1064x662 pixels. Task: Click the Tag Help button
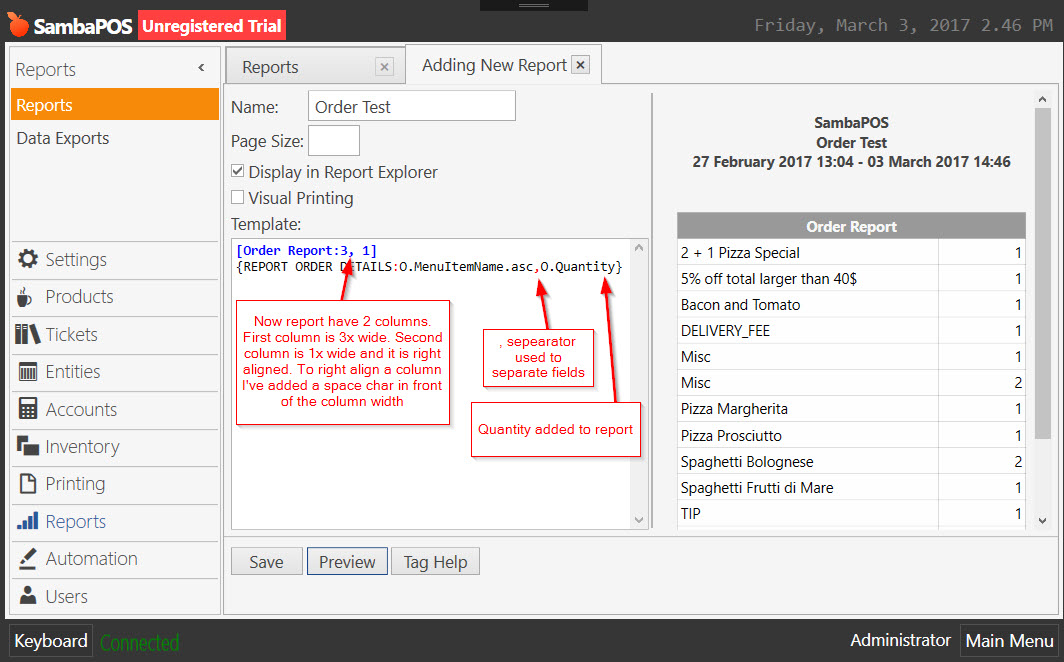(435, 561)
